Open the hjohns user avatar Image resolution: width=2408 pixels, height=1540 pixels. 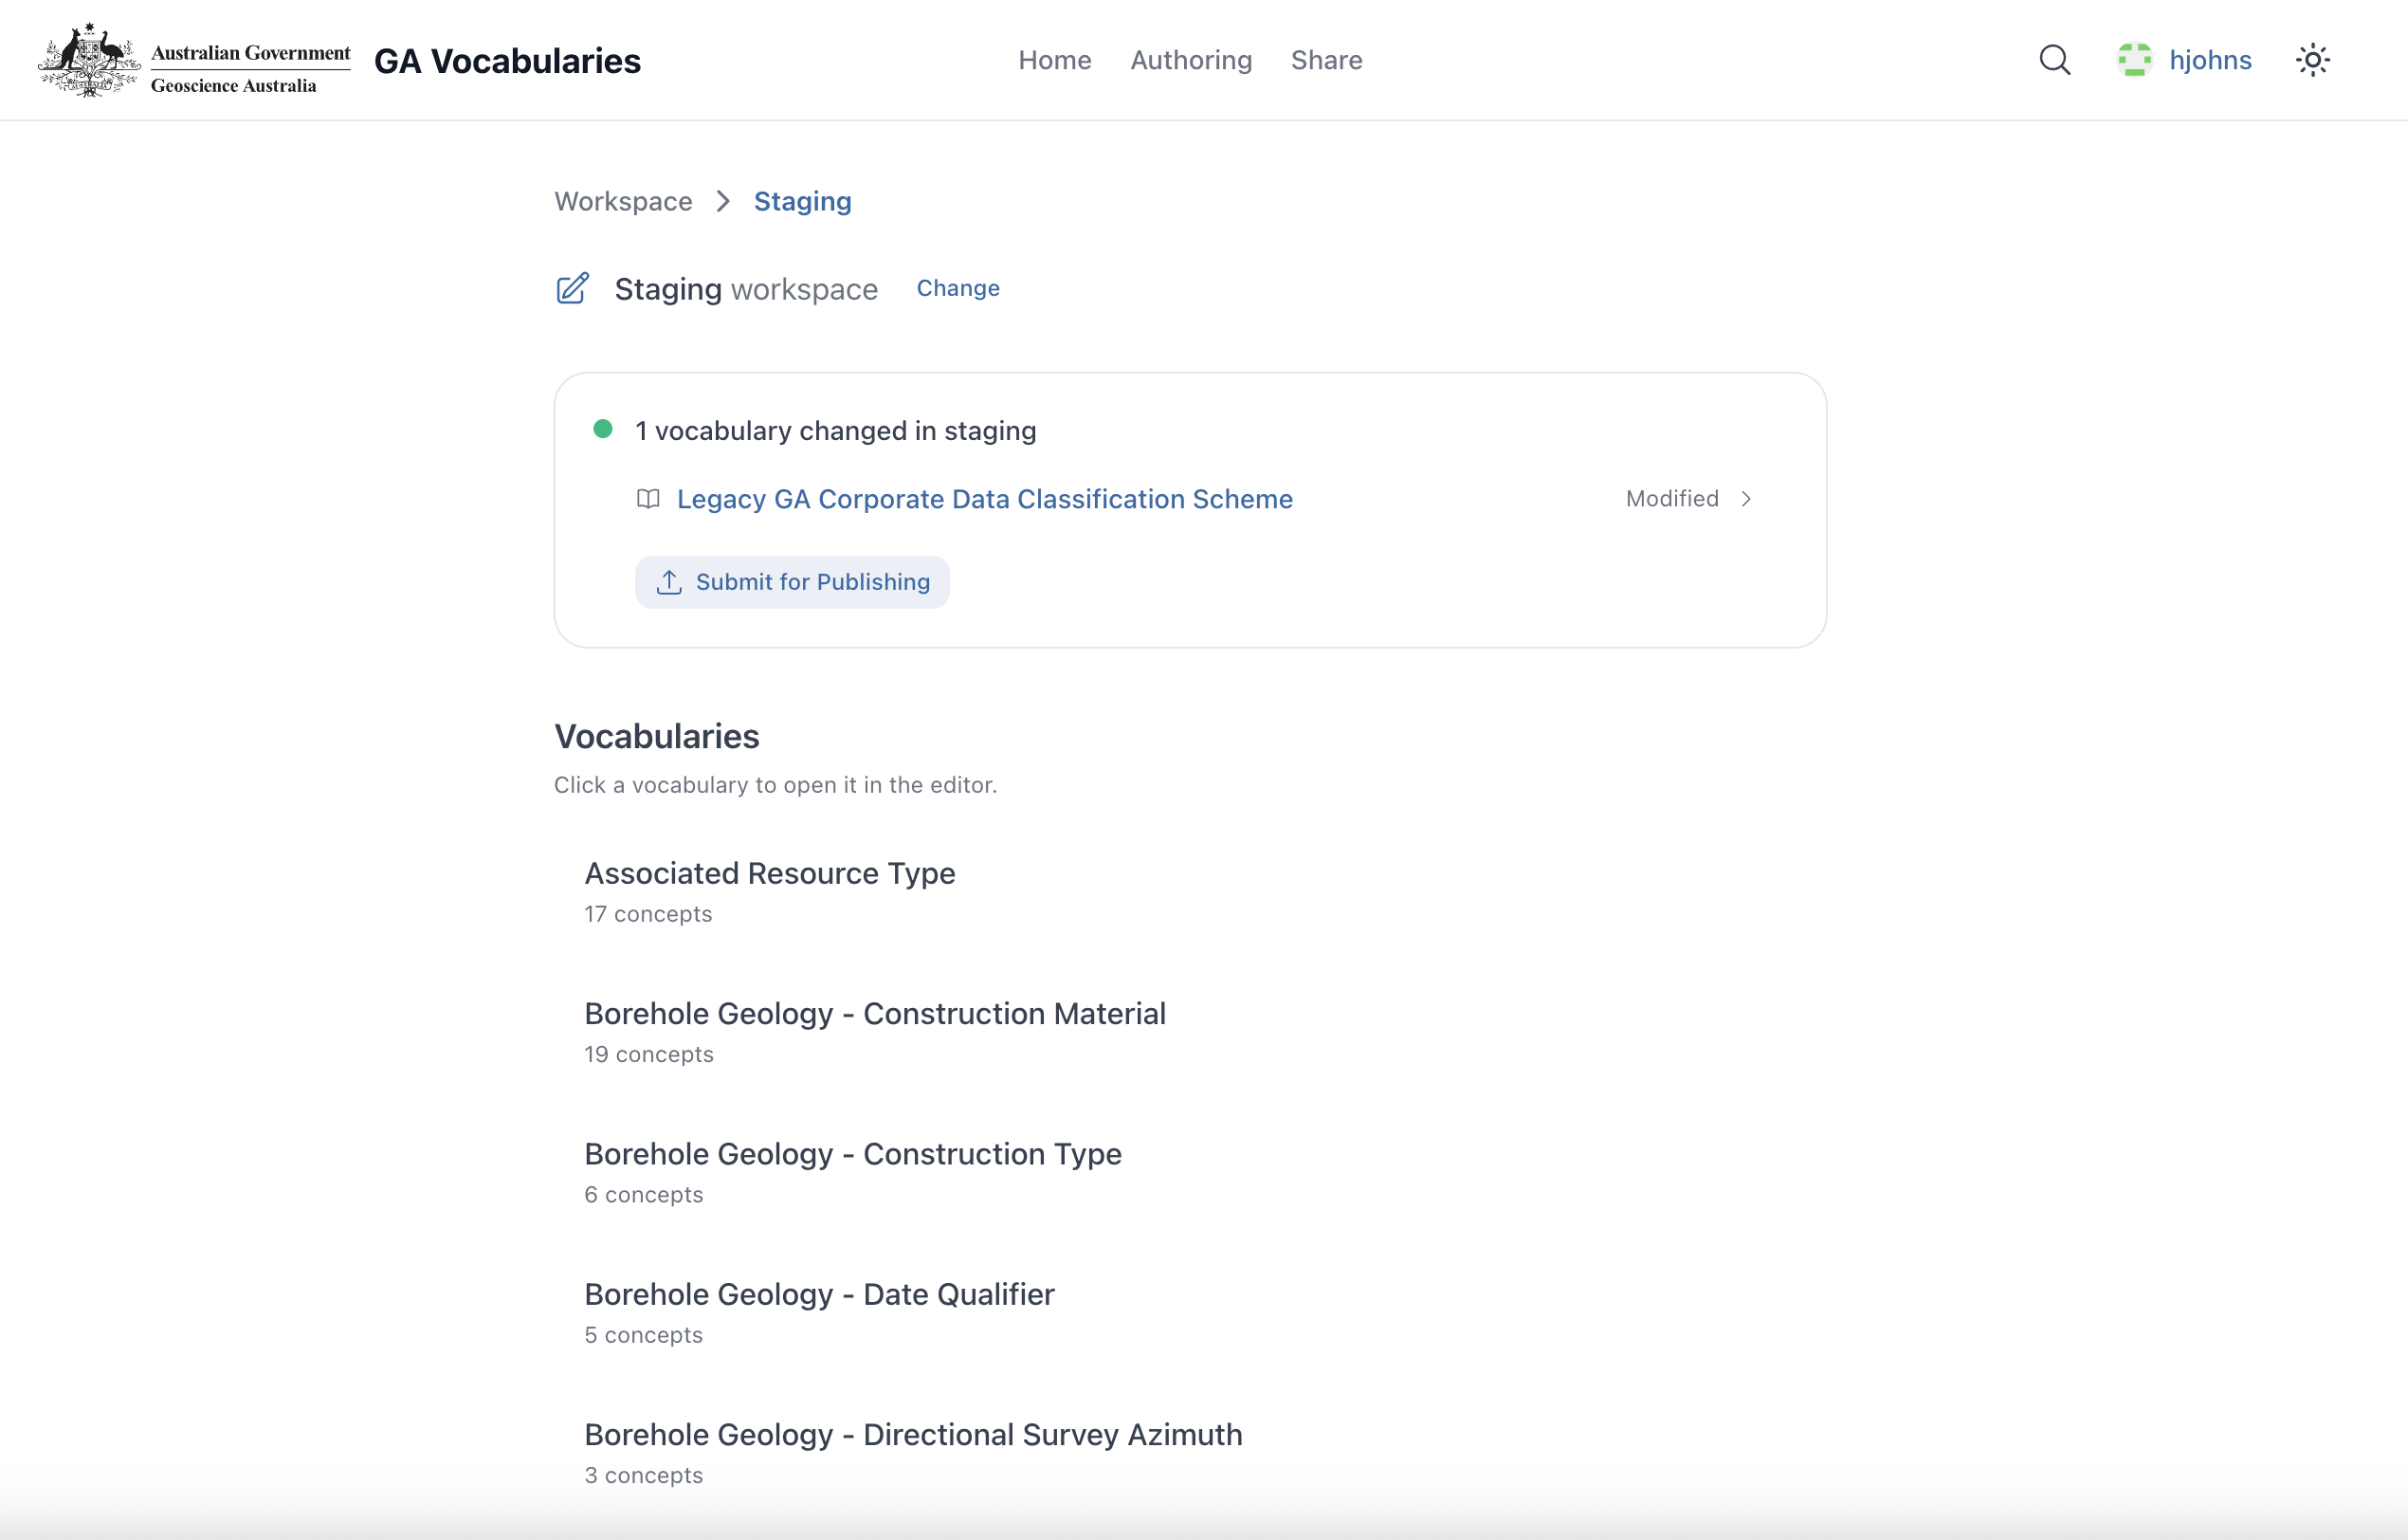2136,60
